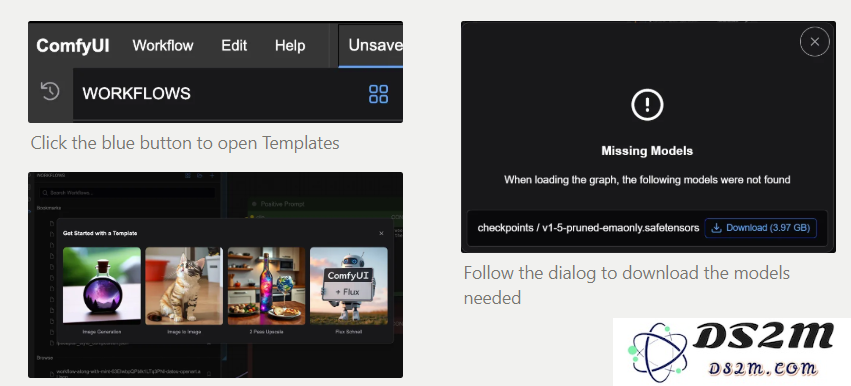Click the WORKFLOWS panel heading
The width and height of the screenshot is (851, 386).
(136, 93)
